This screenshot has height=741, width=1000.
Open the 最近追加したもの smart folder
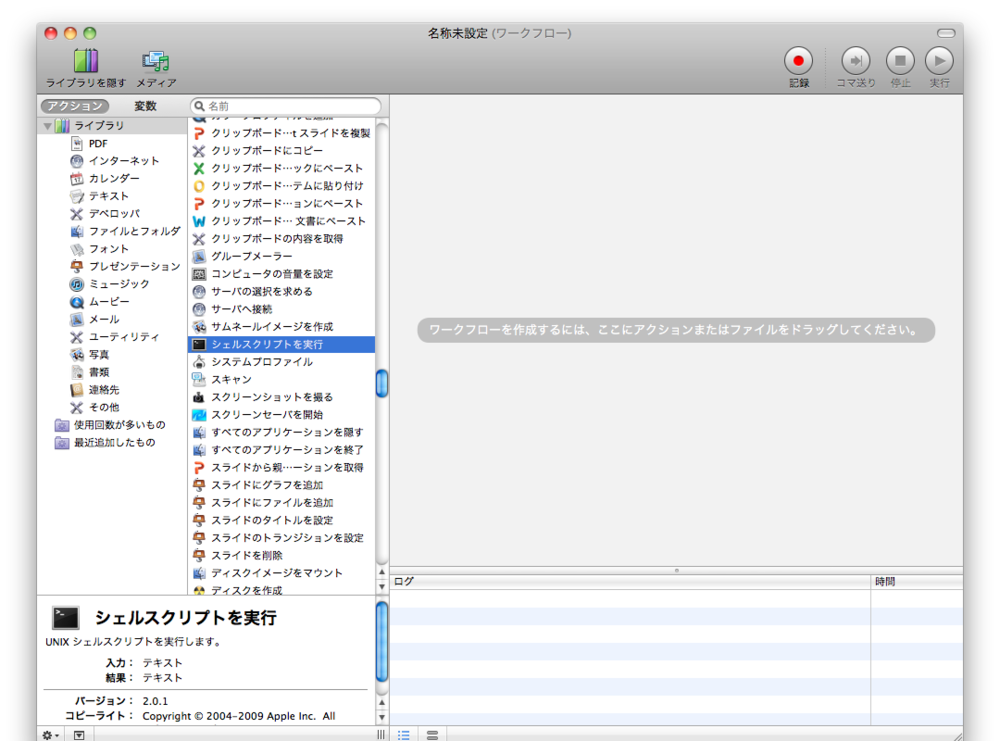(x=105, y=443)
